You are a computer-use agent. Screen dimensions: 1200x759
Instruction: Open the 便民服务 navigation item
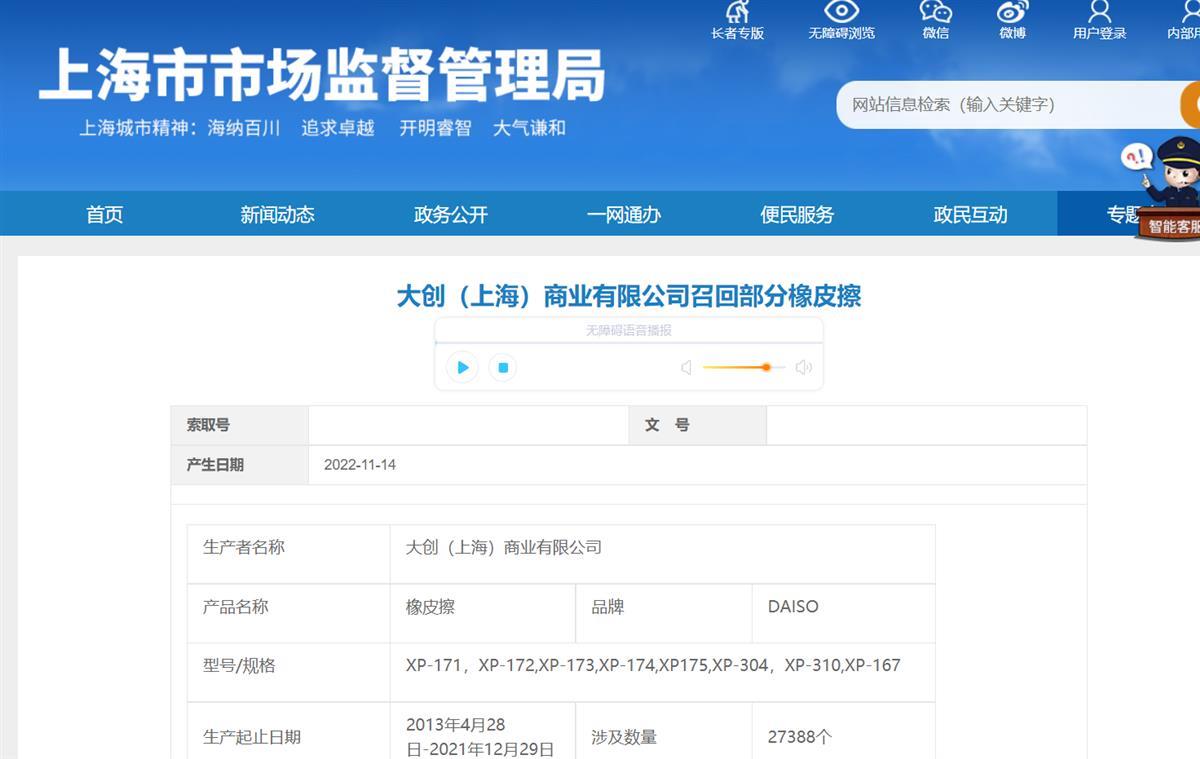click(x=797, y=215)
